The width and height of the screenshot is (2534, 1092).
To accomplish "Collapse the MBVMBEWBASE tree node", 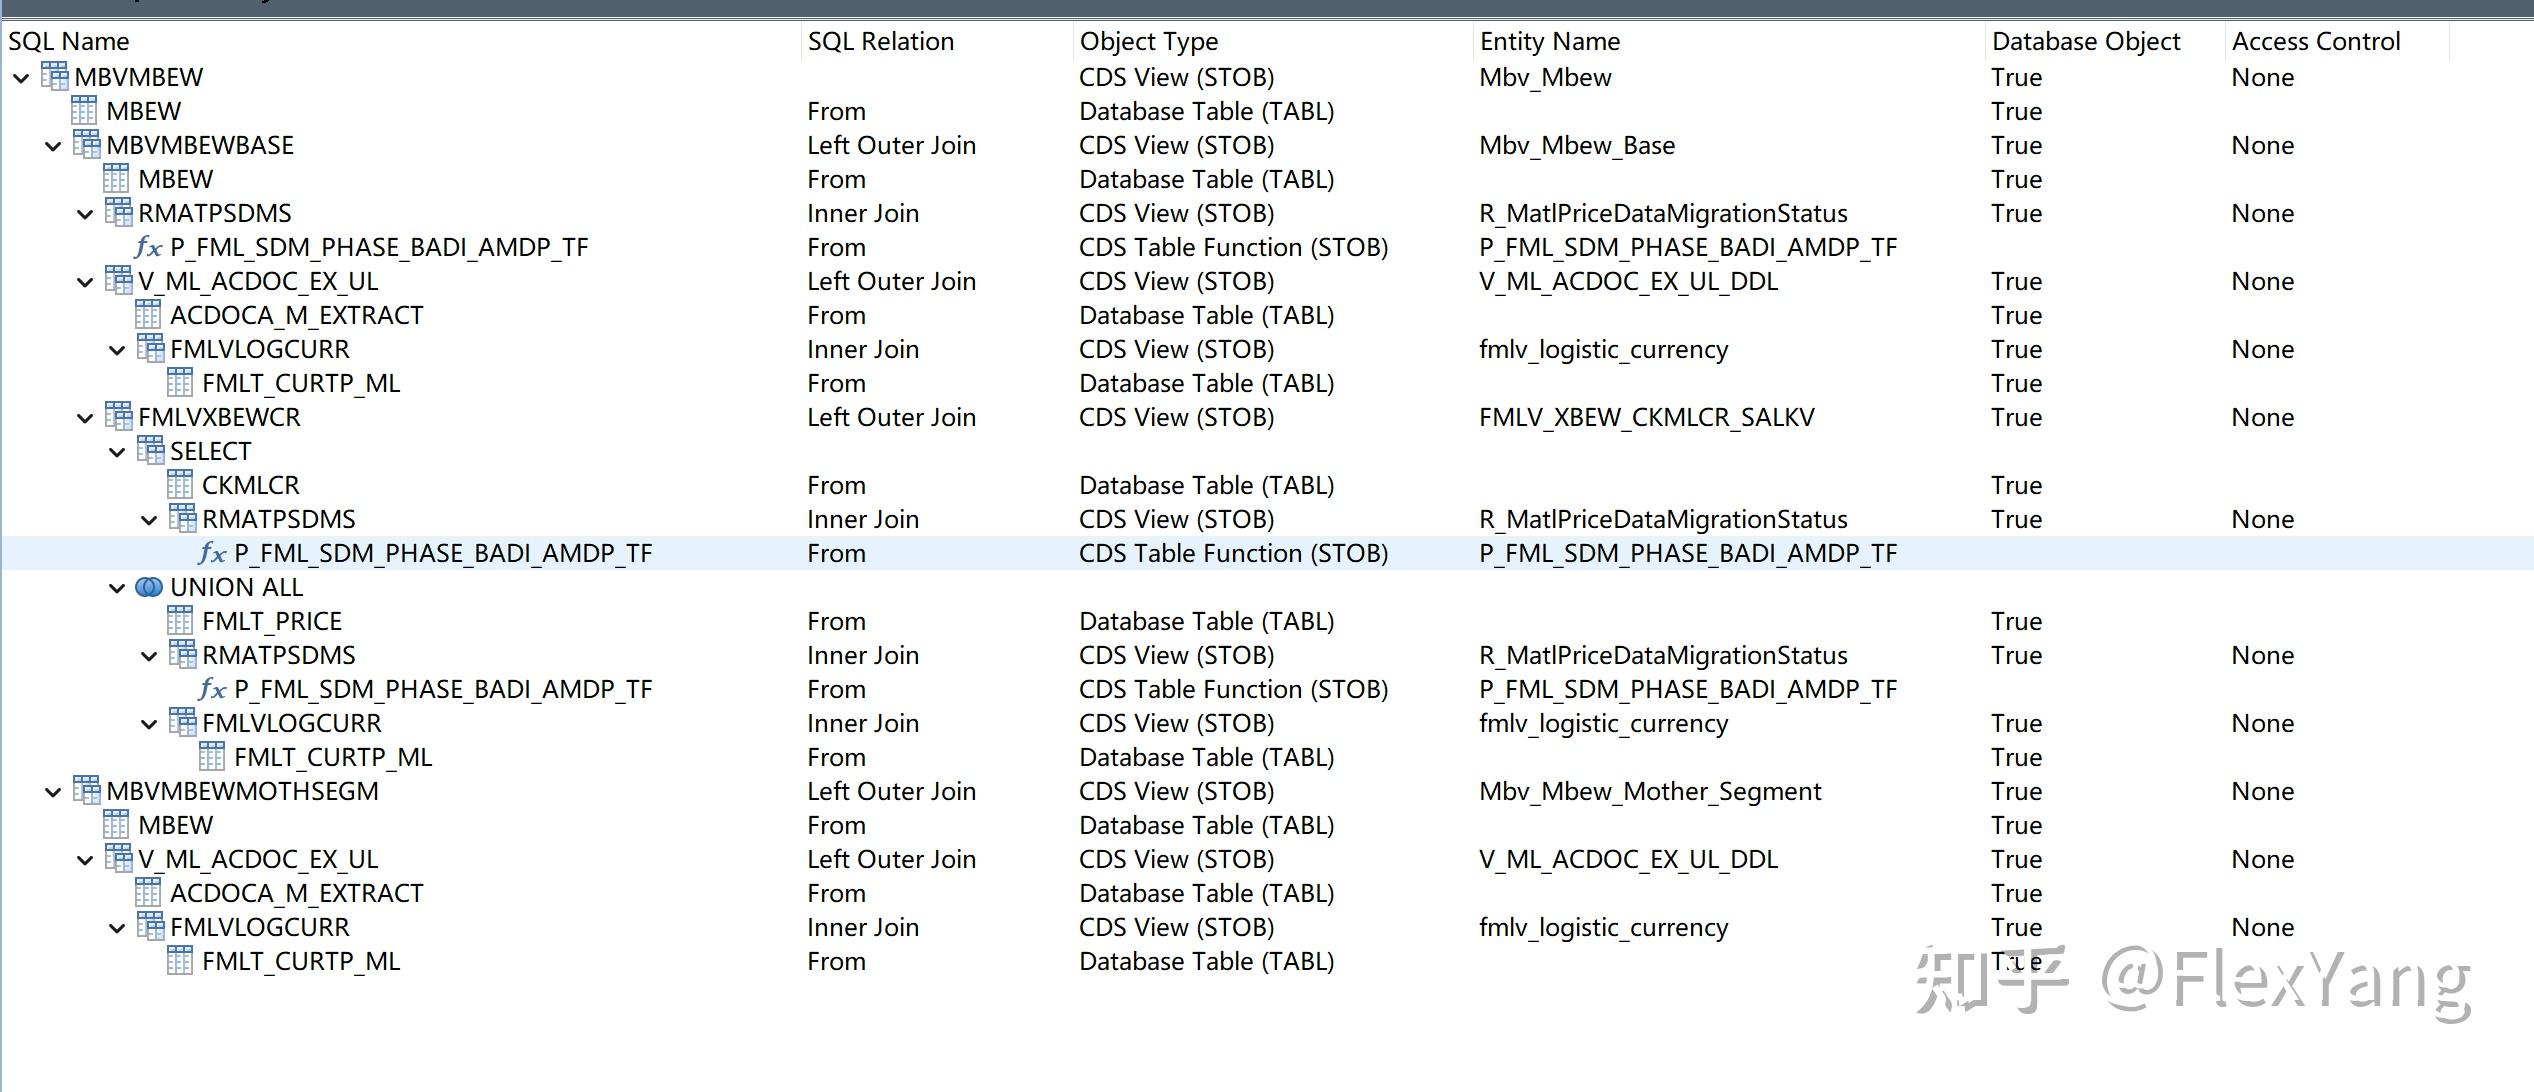I will pyautogui.click(x=53, y=146).
